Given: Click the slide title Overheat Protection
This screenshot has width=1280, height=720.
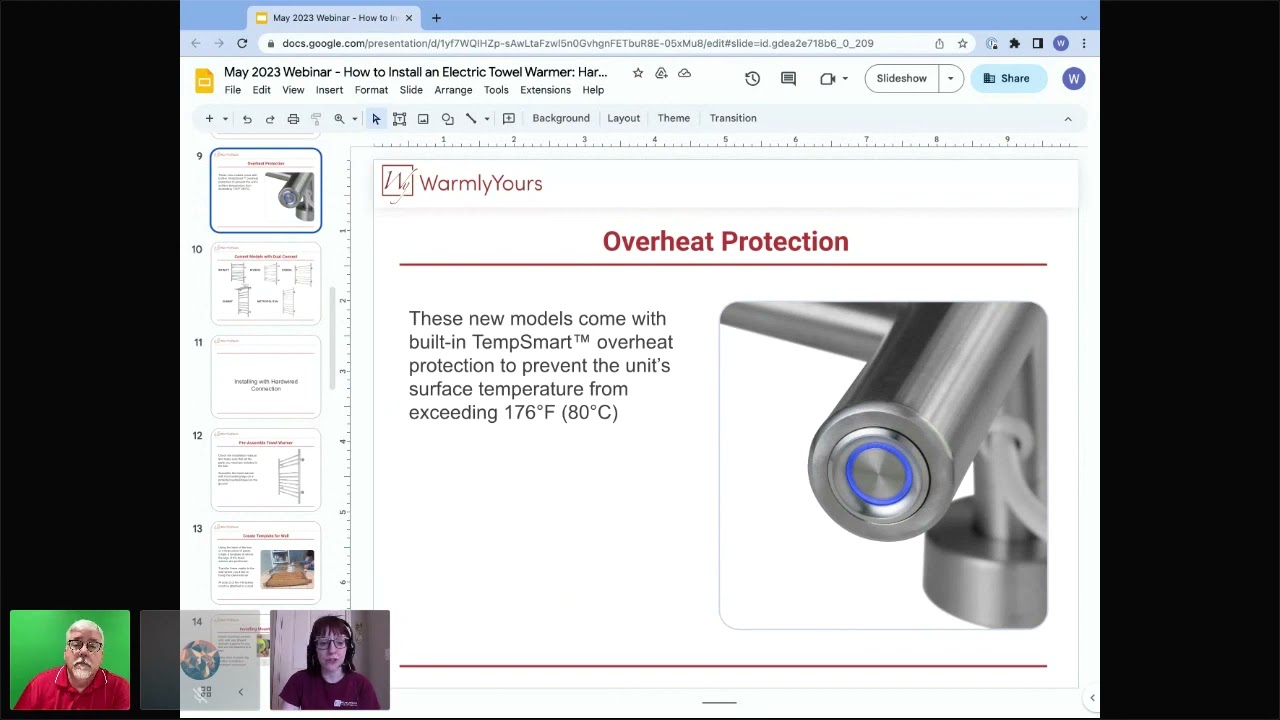Looking at the screenshot, I should (725, 241).
